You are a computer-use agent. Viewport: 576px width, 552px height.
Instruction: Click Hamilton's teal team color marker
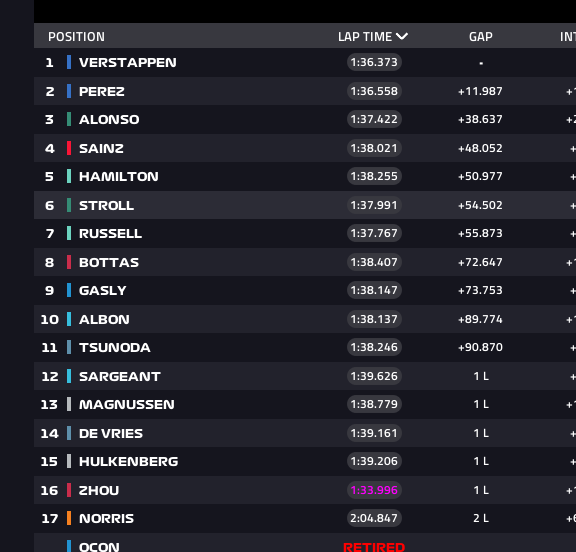[x=69, y=176]
